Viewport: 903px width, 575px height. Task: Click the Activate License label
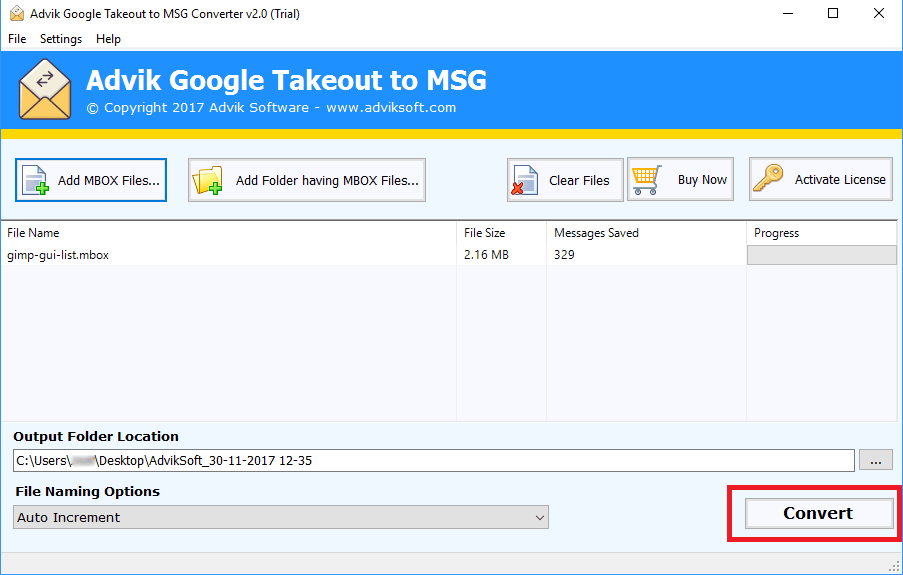(840, 179)
